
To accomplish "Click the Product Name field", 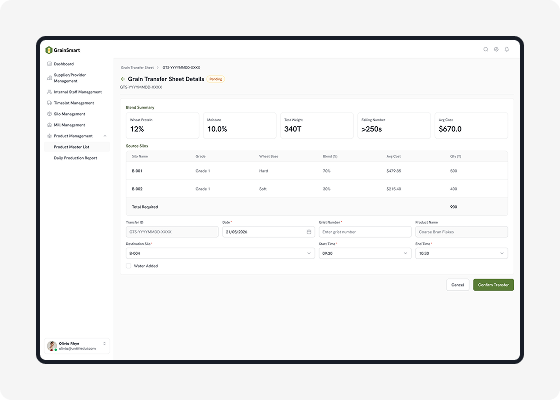I will point(461,232).
